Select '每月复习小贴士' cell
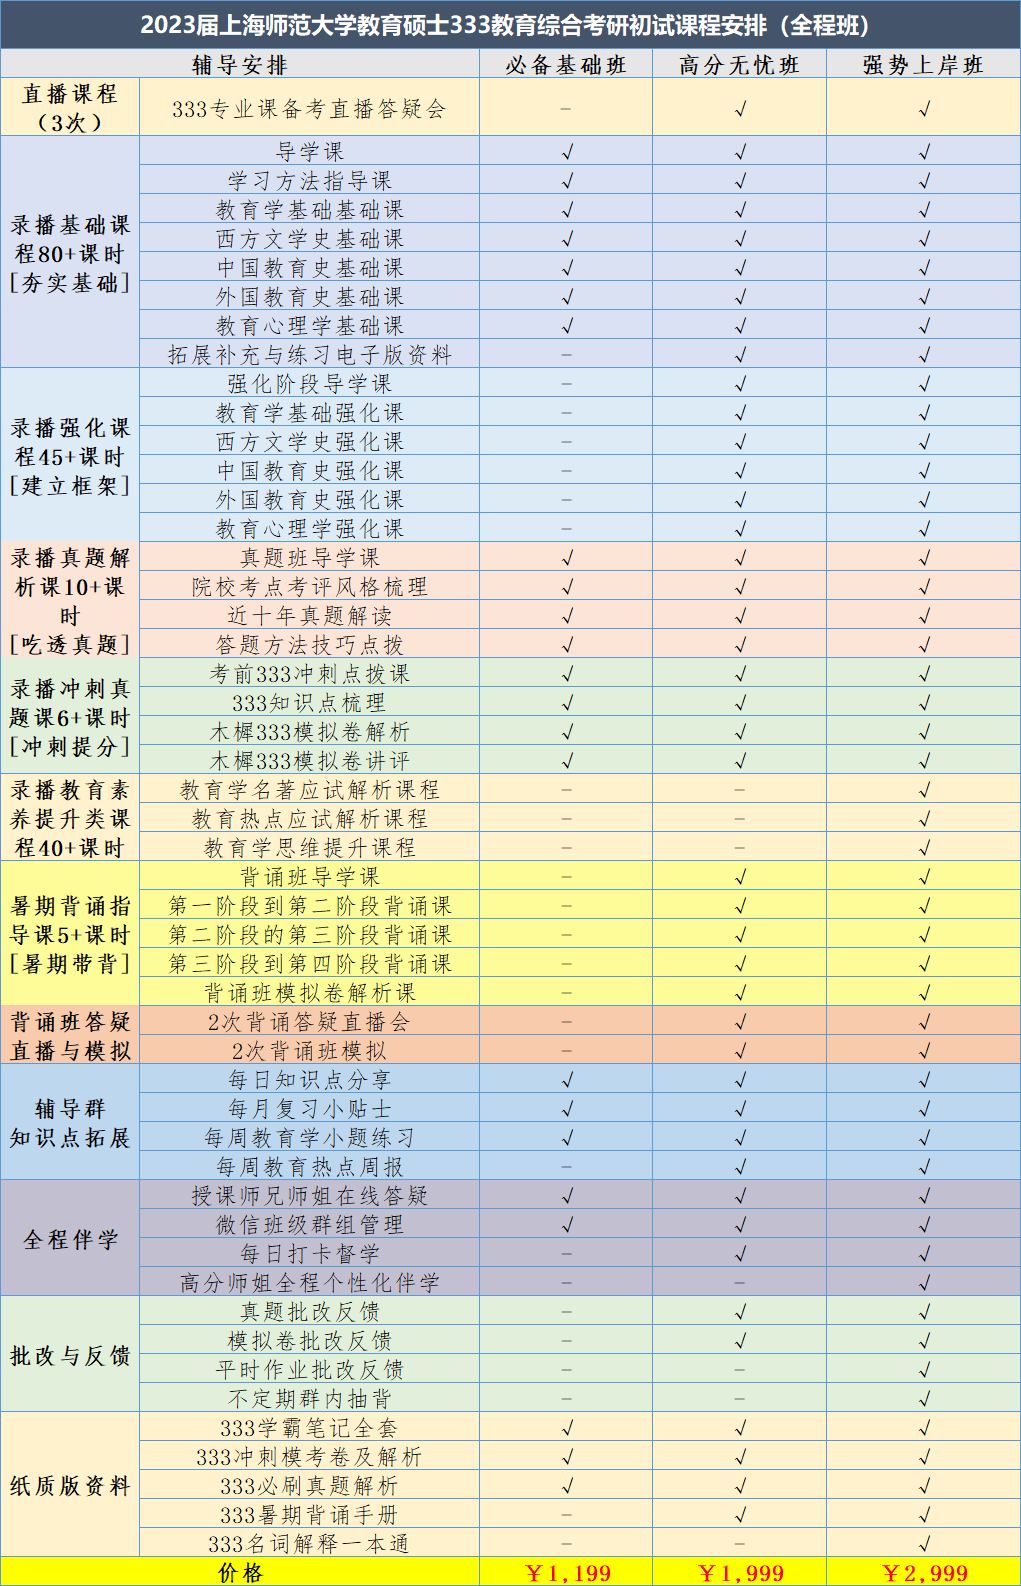 coord(309,1109)
